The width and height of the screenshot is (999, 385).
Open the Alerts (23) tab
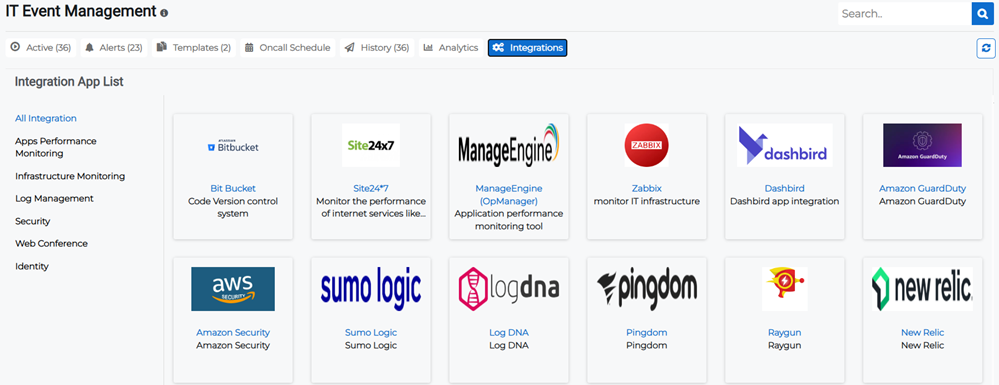pyautogui.click(x=114, y=48)
